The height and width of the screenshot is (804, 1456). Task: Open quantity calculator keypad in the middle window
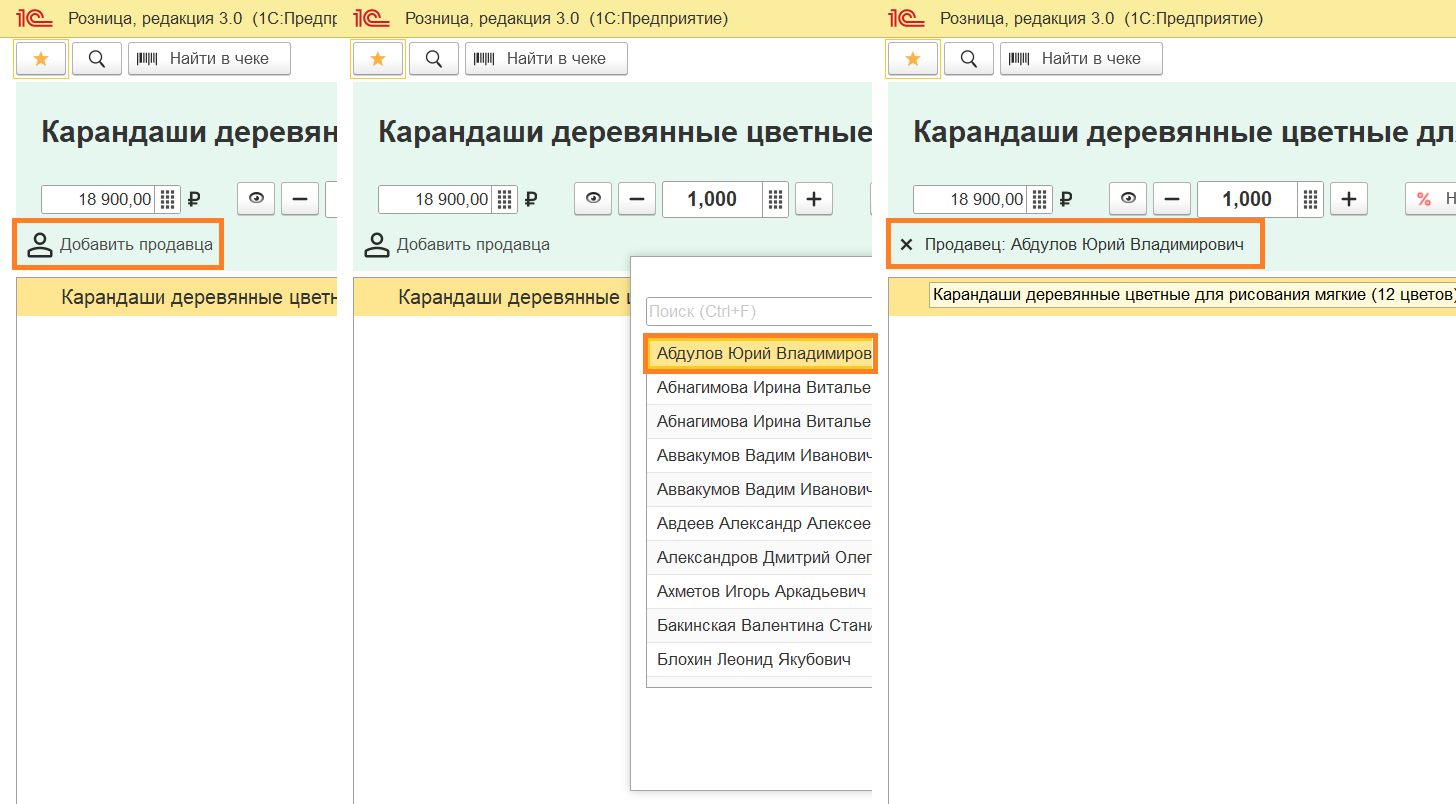click(775, 199)
